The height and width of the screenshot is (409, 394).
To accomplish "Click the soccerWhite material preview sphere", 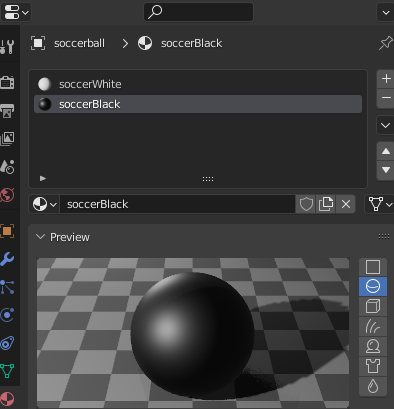I will tap(45, 84).
